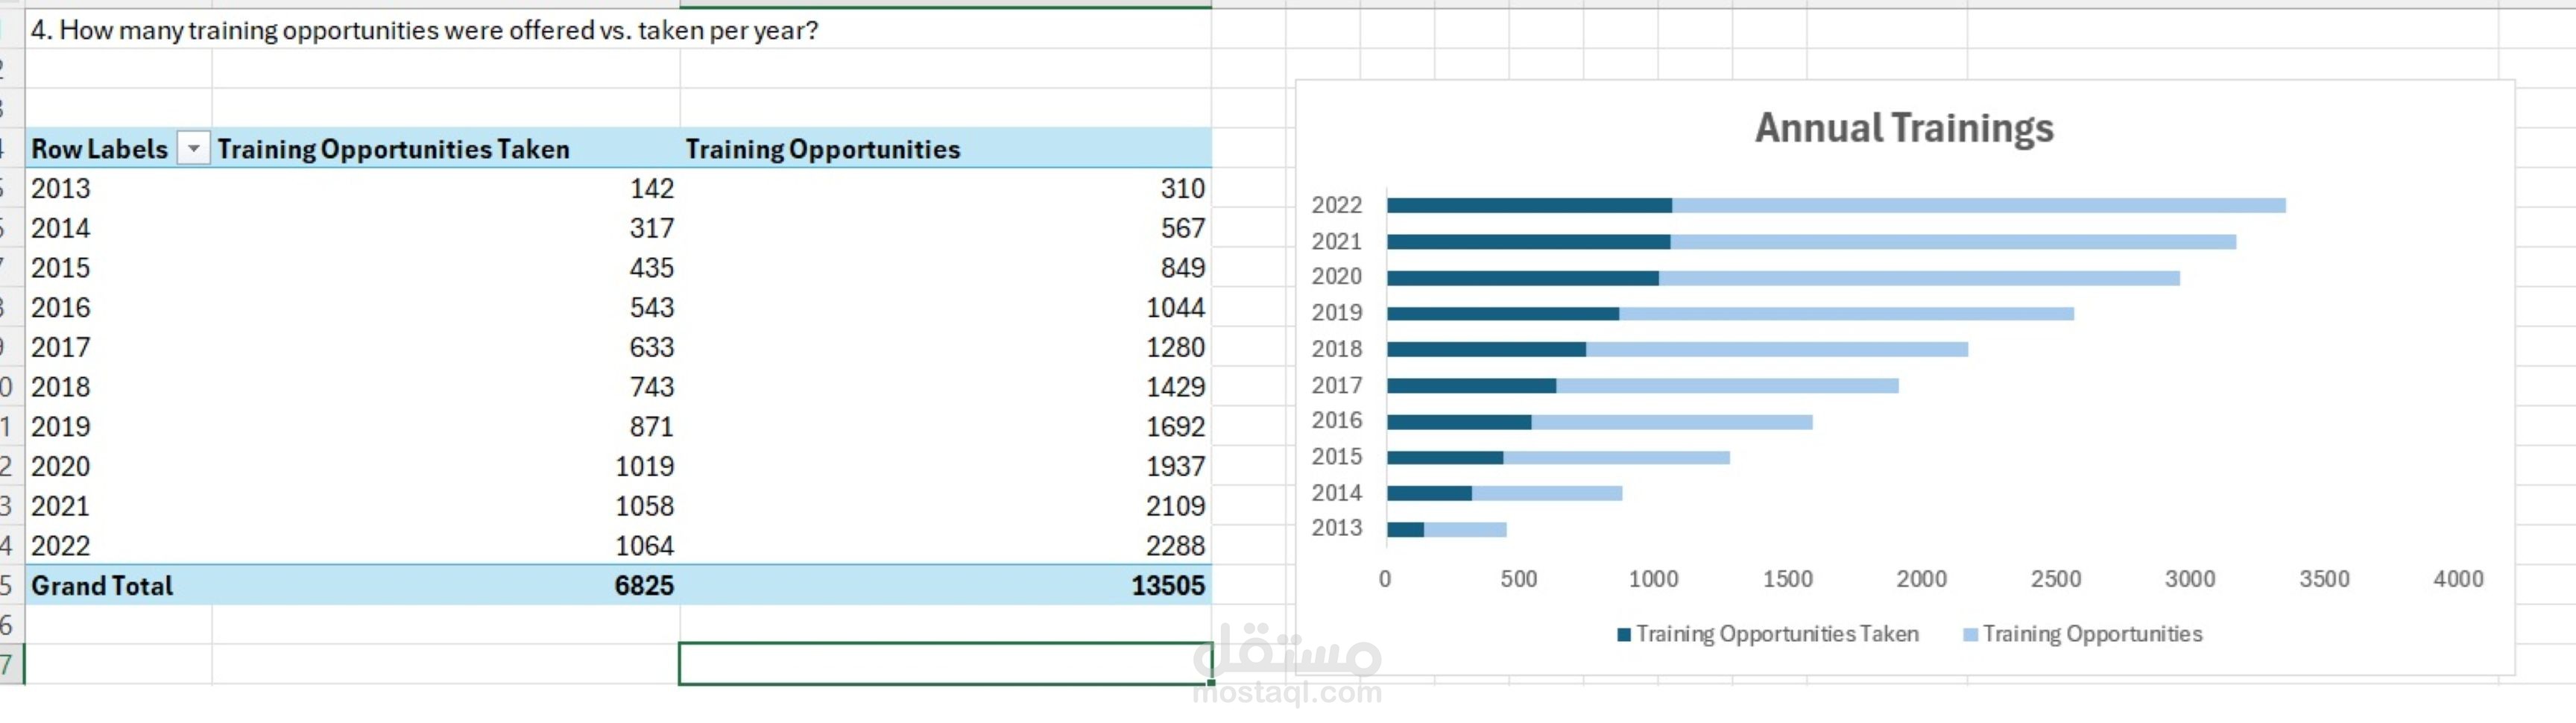Click the cell with value 633
2576x723 pixels.
[x=446, y=348]
